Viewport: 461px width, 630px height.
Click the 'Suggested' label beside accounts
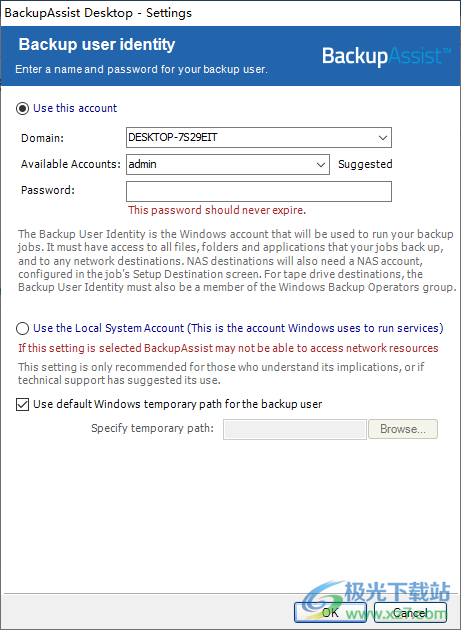(x=365, y=164)
